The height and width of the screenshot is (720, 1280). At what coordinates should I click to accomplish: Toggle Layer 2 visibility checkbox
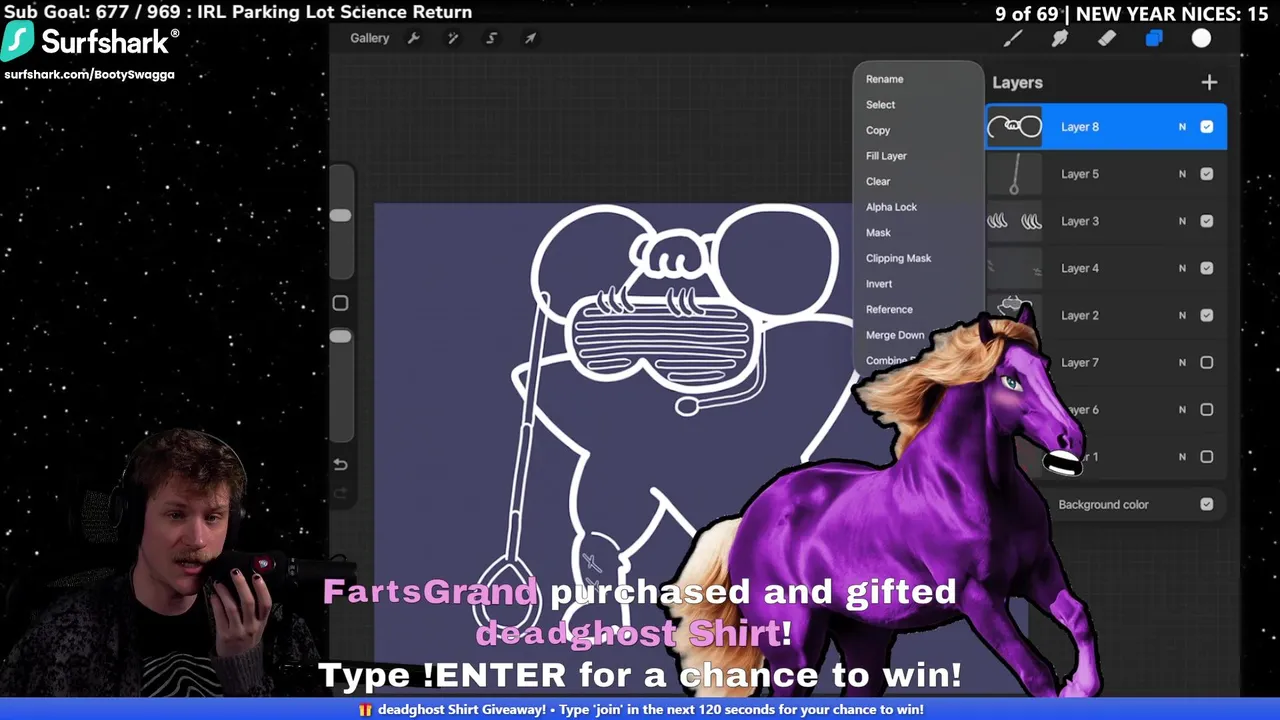click(1207, 315)
